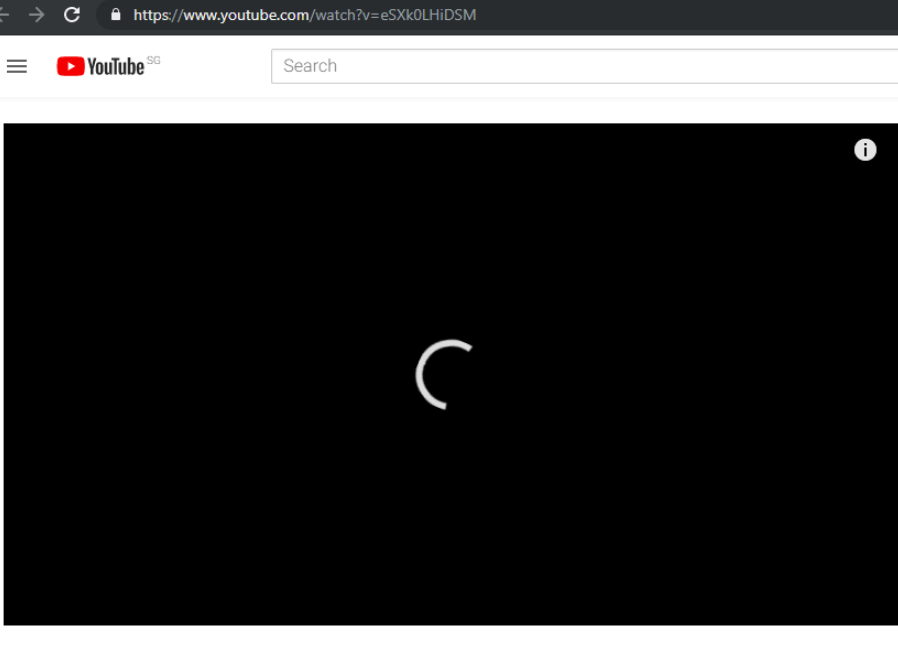Go back using the browser back arrow
Screen dimensions: 898x647
pos(5,15)
